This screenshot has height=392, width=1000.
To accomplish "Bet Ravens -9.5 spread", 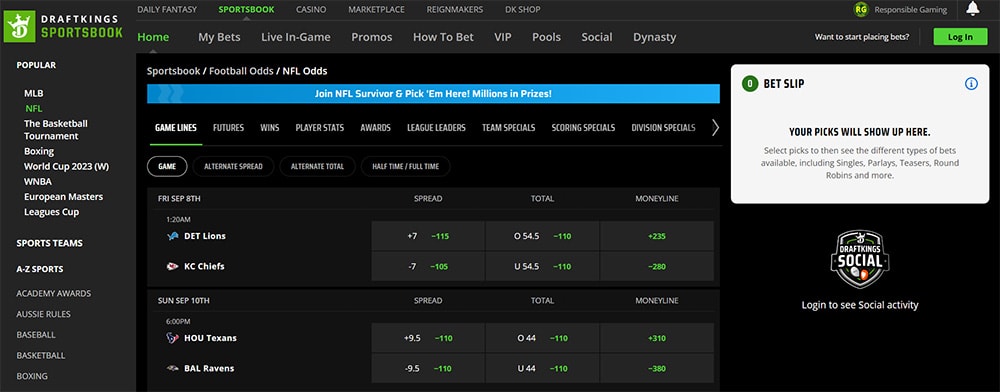I will coord(428,368).
